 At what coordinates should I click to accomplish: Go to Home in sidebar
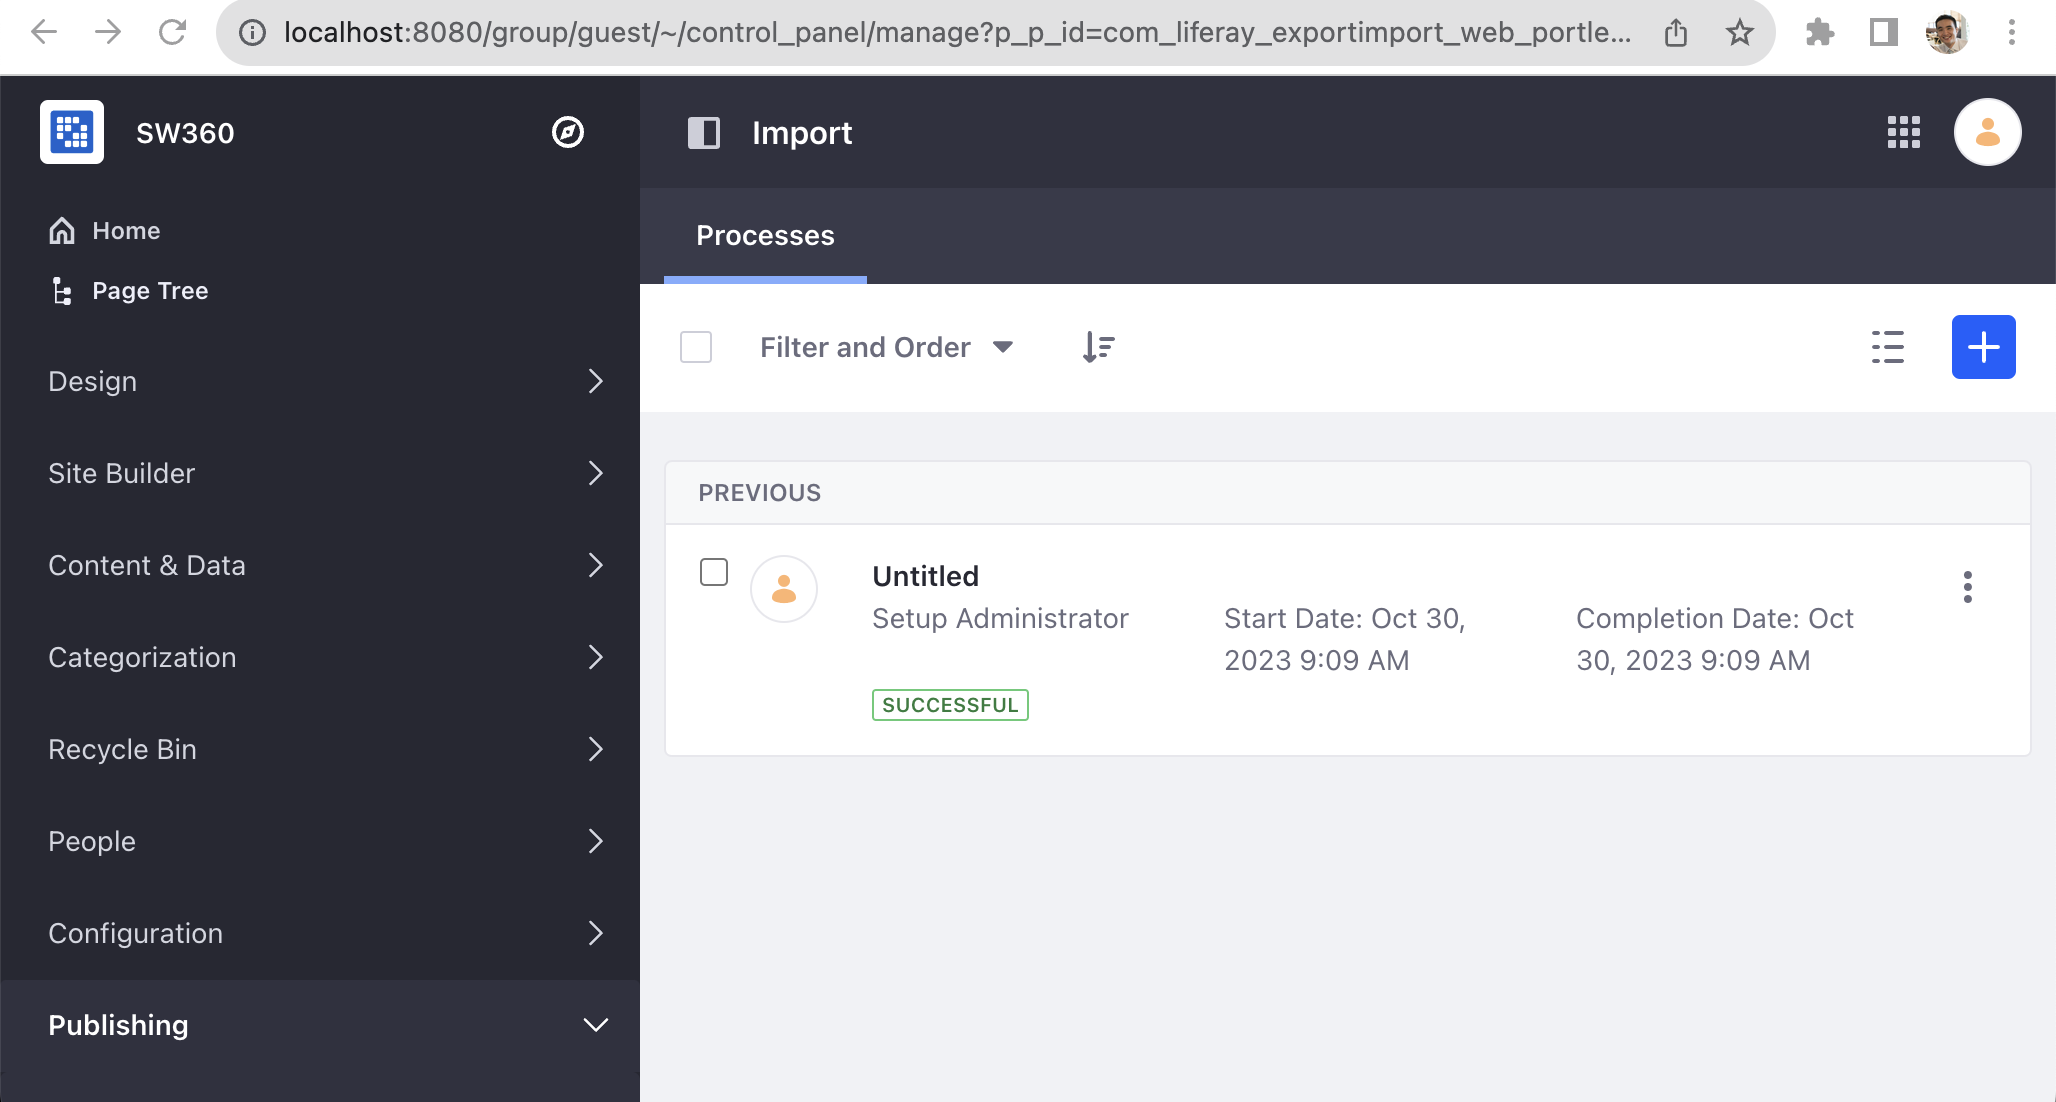click(x=126, y=231)
